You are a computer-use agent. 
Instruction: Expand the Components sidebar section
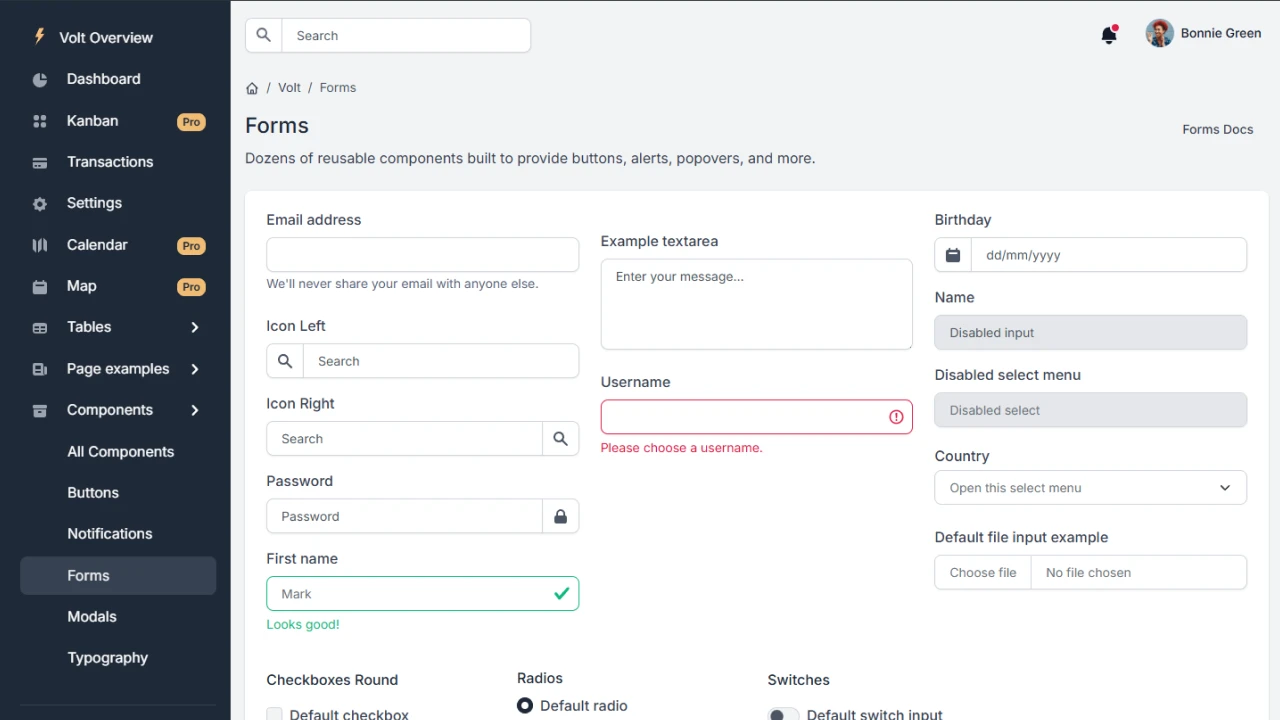tap(110, 410)
